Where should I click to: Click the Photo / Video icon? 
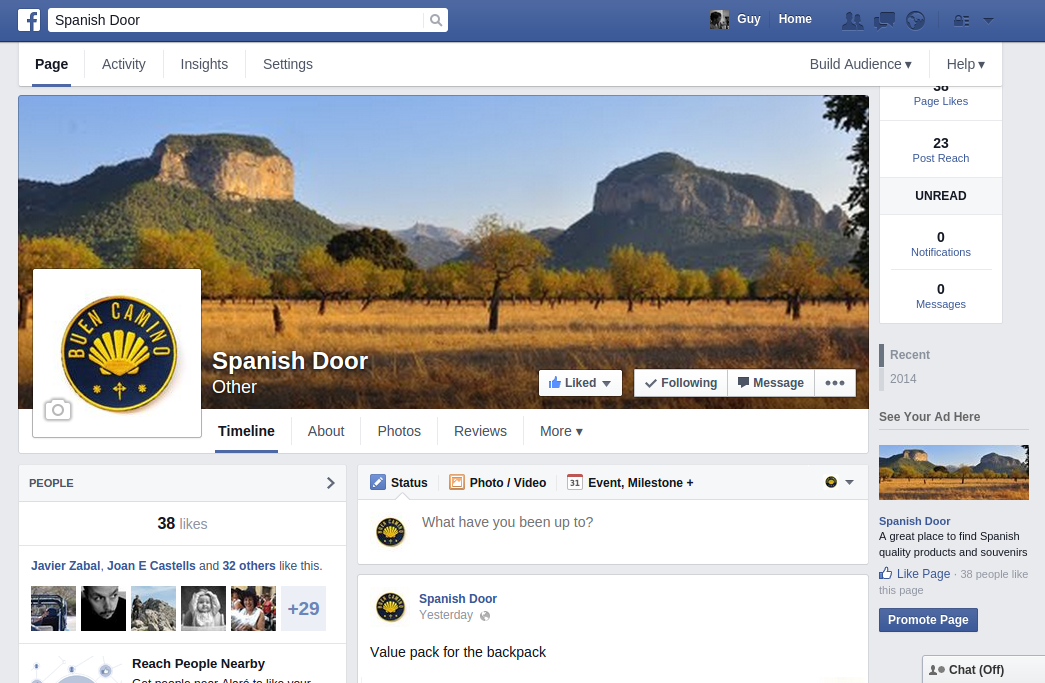pos(457,482)
